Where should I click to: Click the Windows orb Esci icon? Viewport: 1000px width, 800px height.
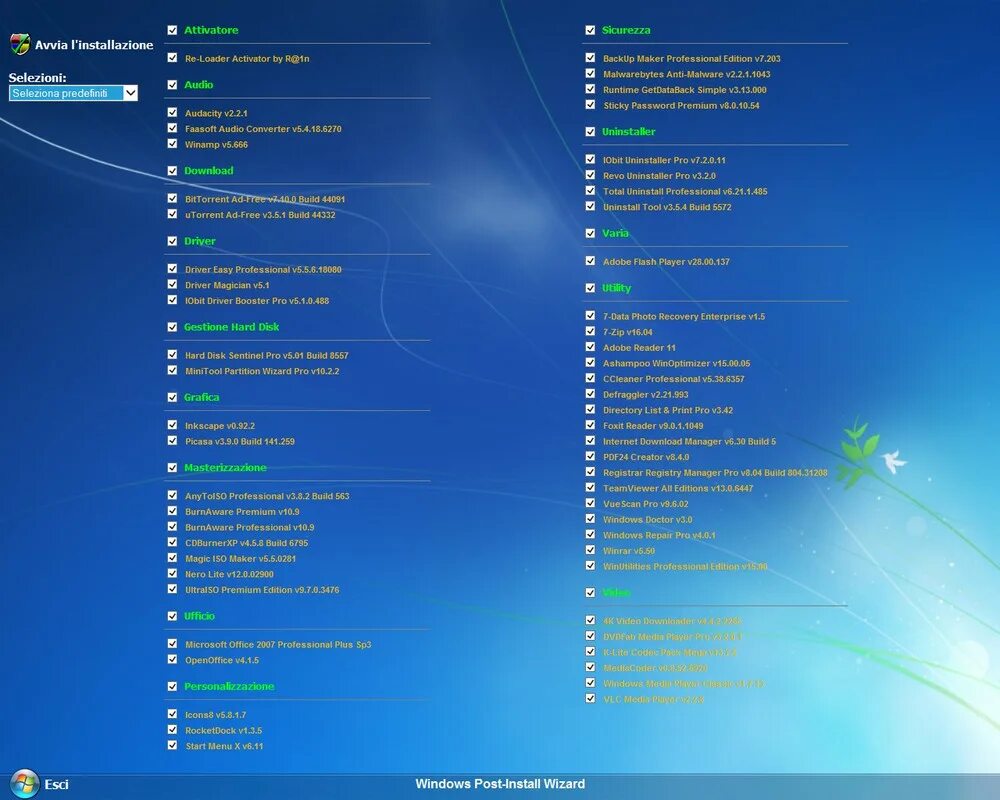[25, 784]
